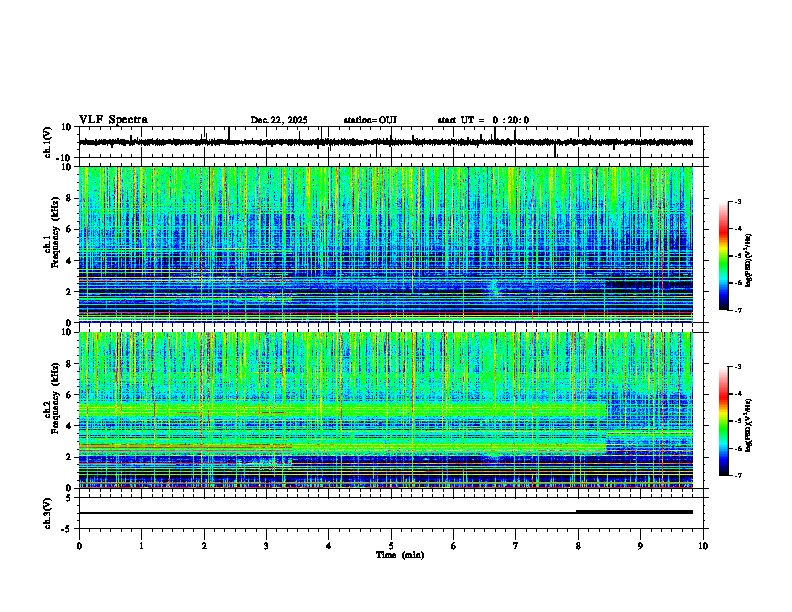
Task: Click the thickened ch.3 trace segment after 8 min
Action: pyautogui.click(x=634, y=512)
